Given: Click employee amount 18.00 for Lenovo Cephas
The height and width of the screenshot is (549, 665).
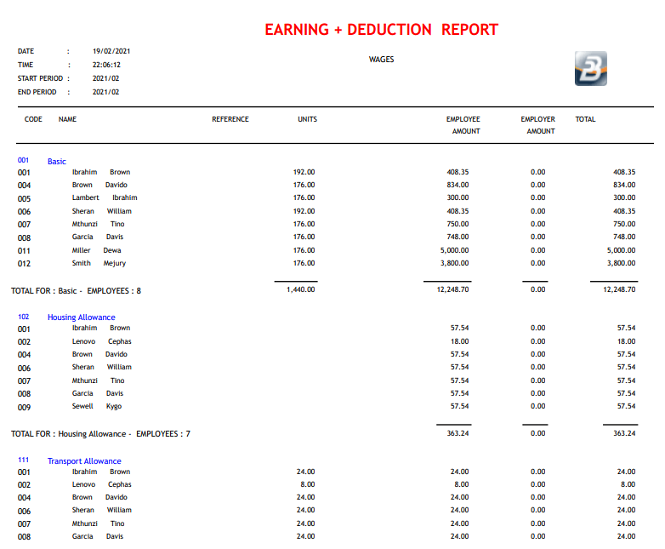Looking at the screenshot, I should coord(460,341).
